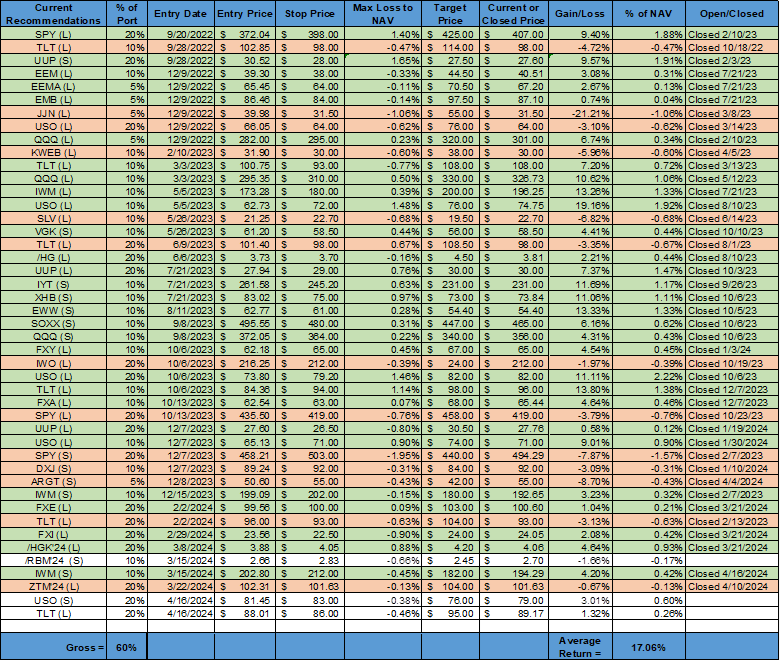Click the 'DXJ (S)' ticker cell

coord(53,469)
